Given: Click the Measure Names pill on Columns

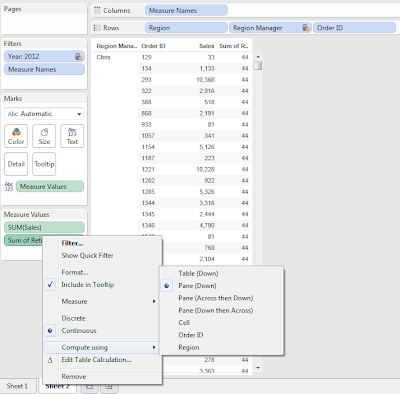Looking at the screenshot, I should (186, 10).
